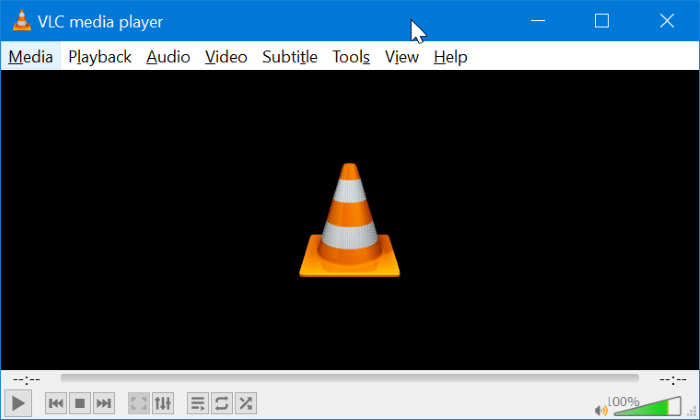The image size is (700, 420).
Task: Mute audio via speaker icon
Action: tap(601, 410)
